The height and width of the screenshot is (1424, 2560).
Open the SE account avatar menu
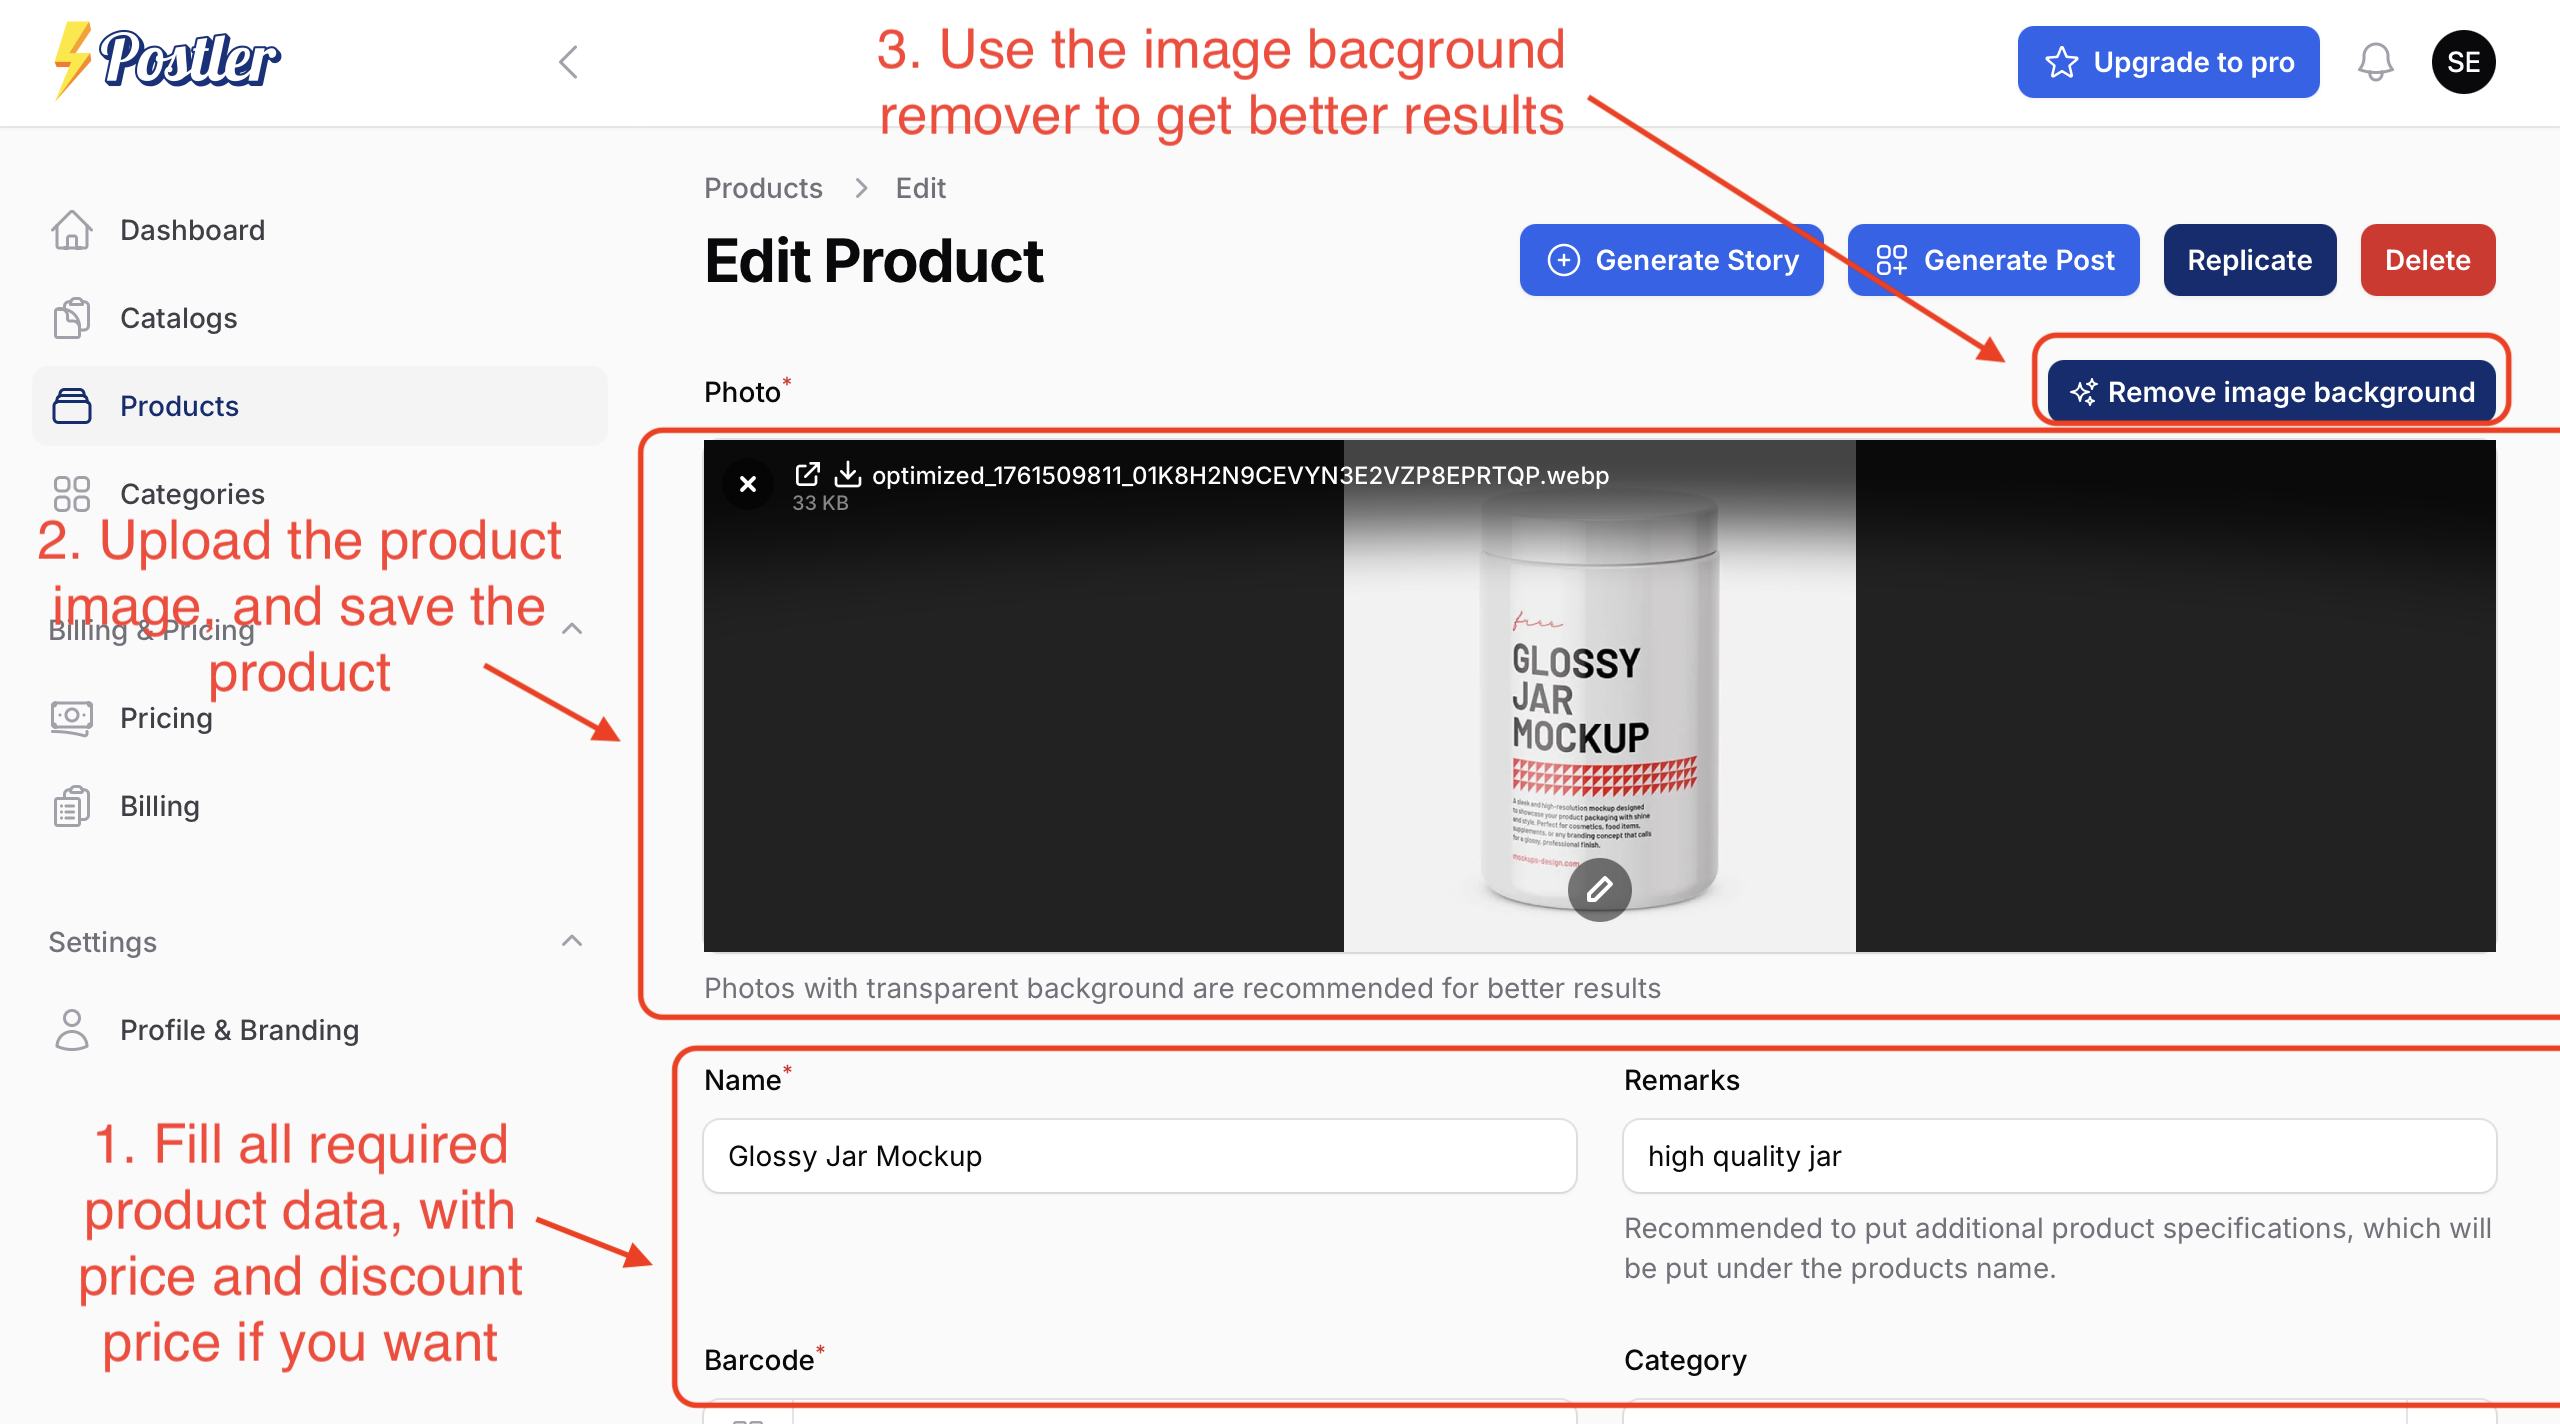(2464, 62)
